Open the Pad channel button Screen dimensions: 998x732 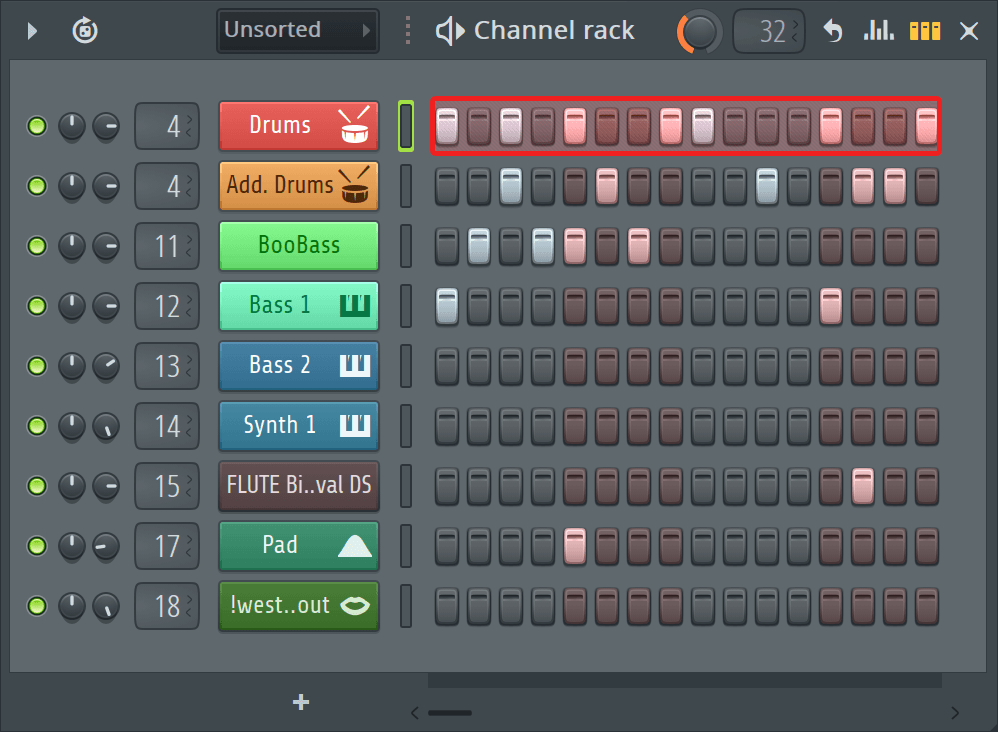click(299, 545)
